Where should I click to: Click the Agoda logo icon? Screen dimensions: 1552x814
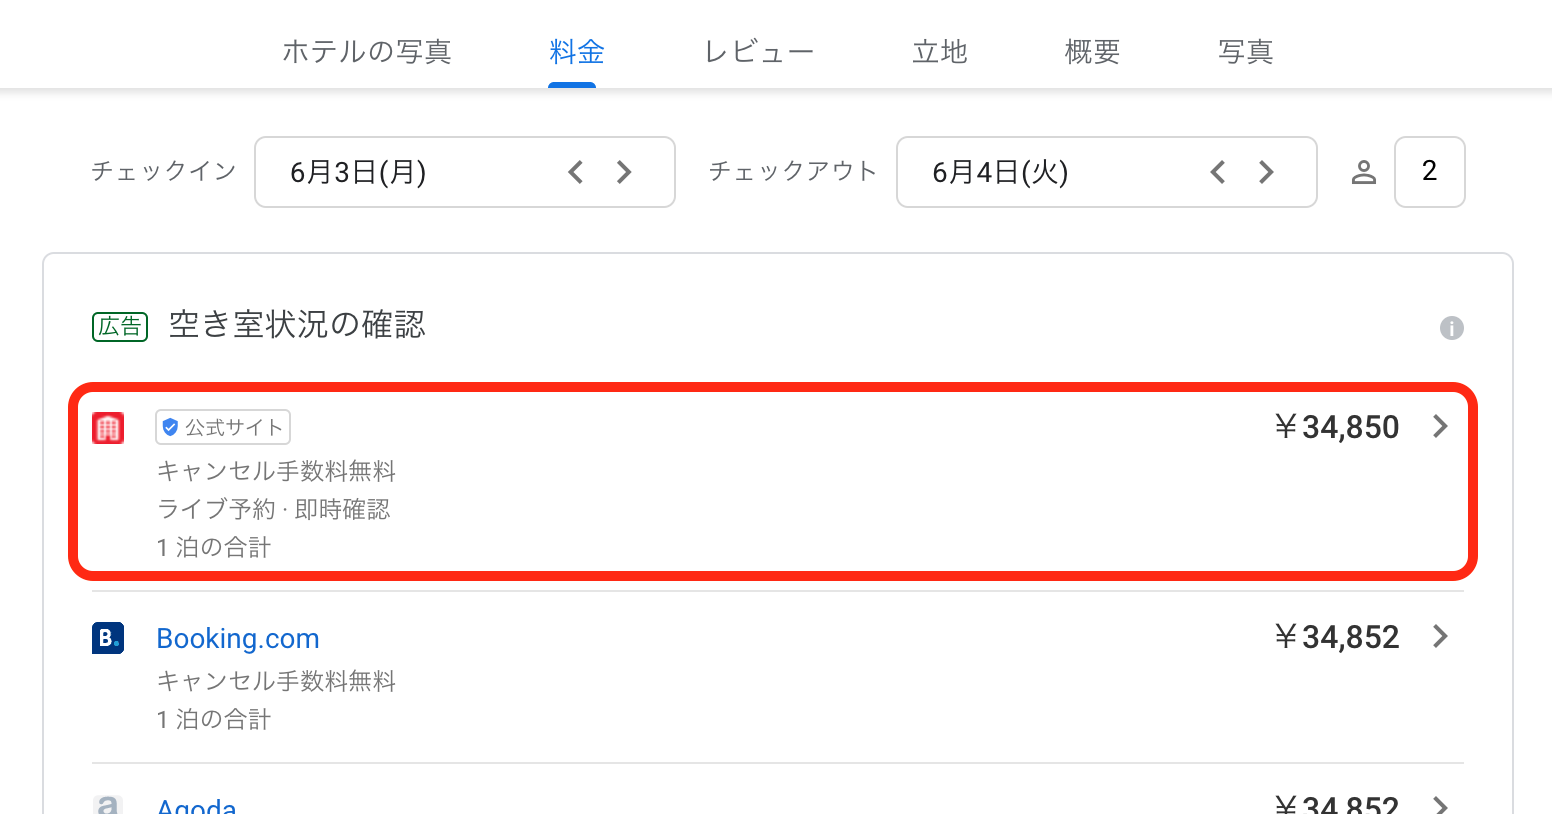tap(108, 805)
